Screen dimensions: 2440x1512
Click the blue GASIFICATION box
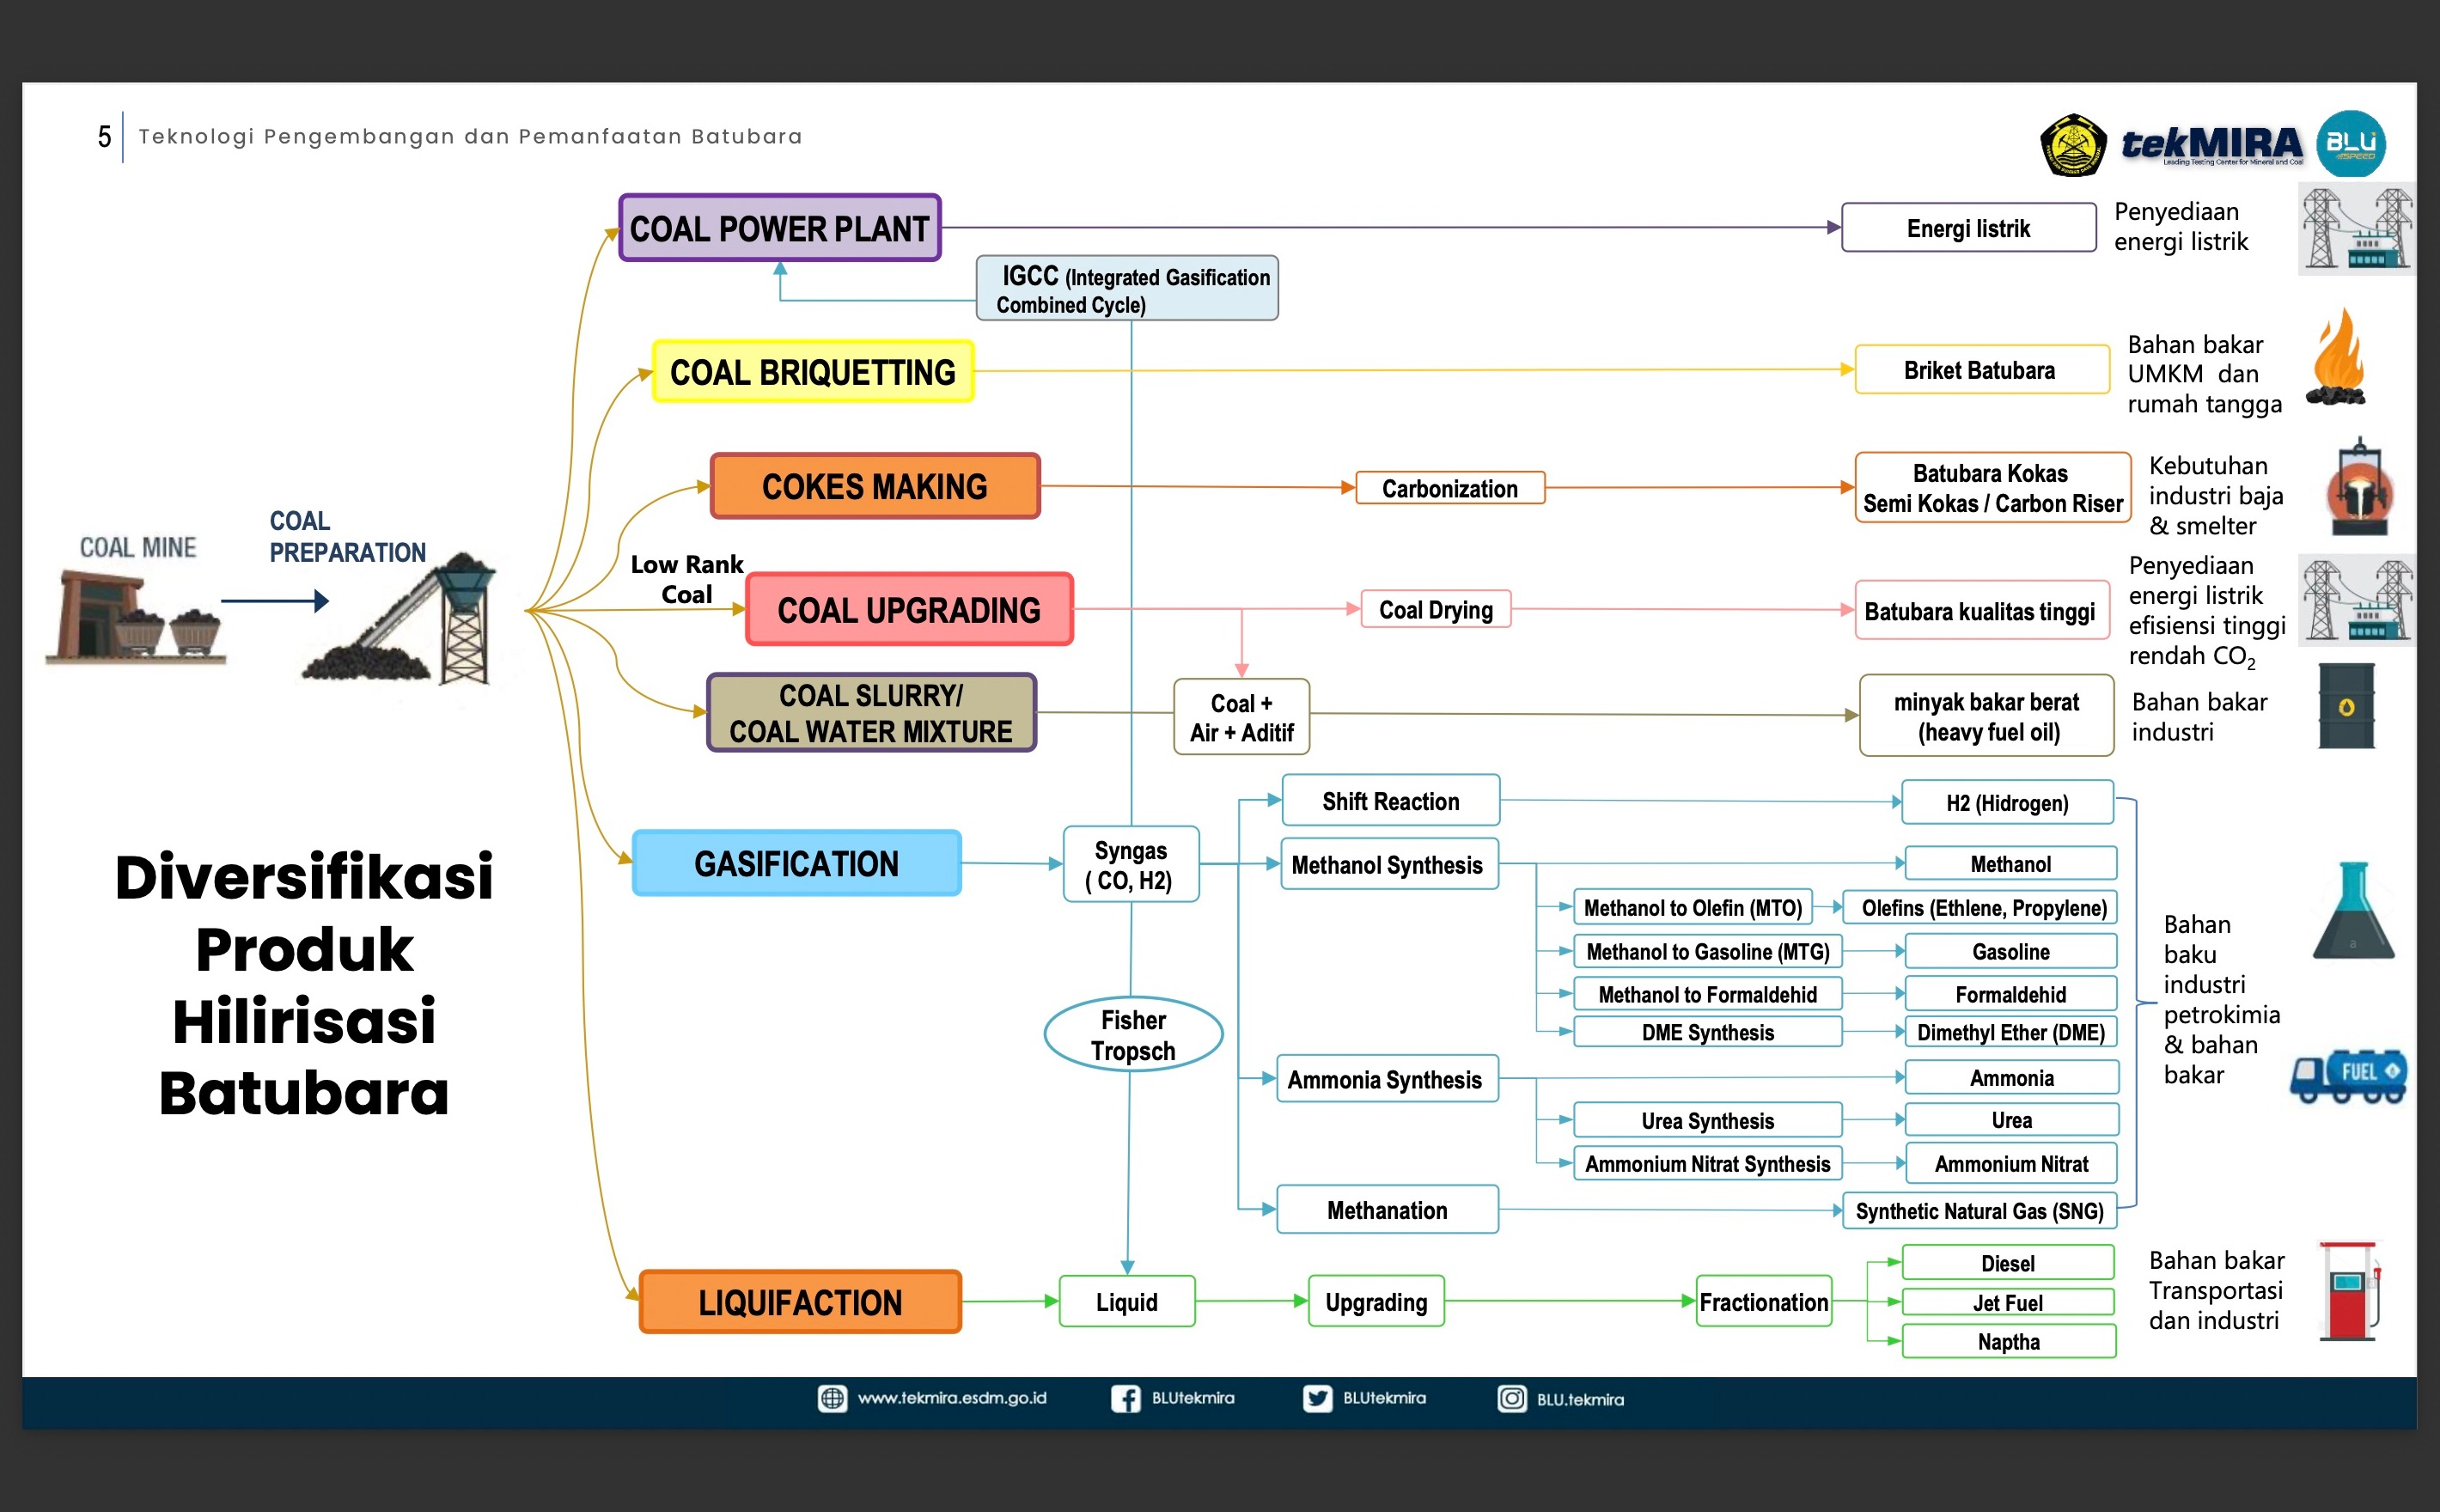click(x=797, y=863)
